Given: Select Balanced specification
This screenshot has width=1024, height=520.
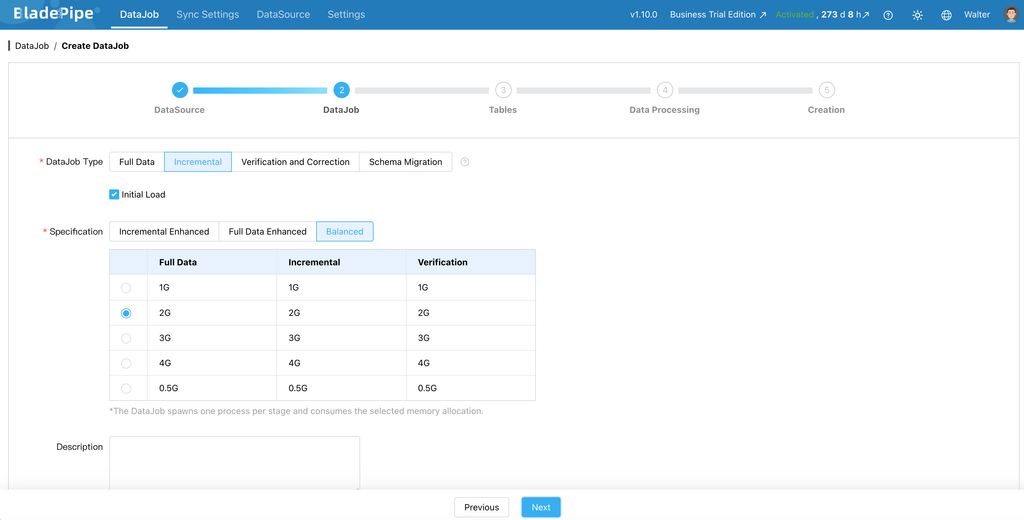Looking at the screenshot, I should point(345,232).
